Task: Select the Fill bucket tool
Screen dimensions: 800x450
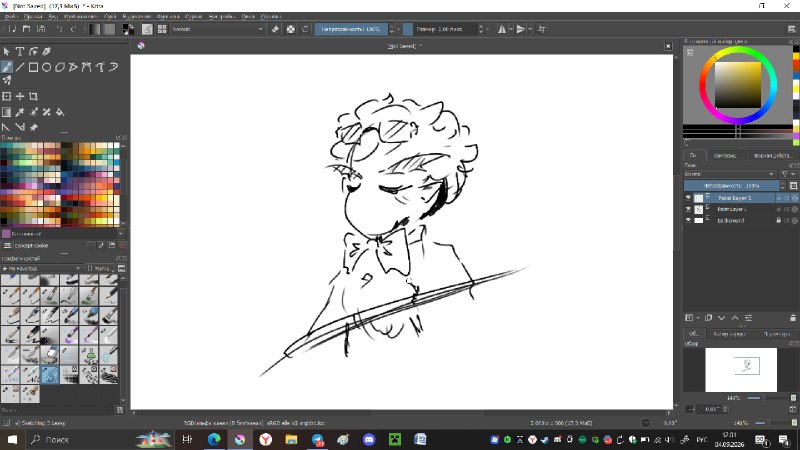Action: [60, 112]
